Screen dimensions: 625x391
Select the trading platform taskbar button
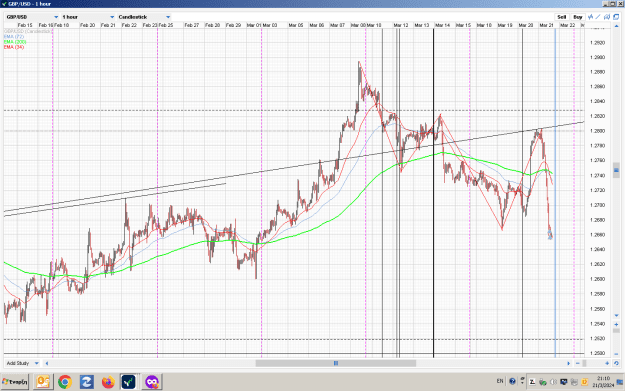(129, 382)
